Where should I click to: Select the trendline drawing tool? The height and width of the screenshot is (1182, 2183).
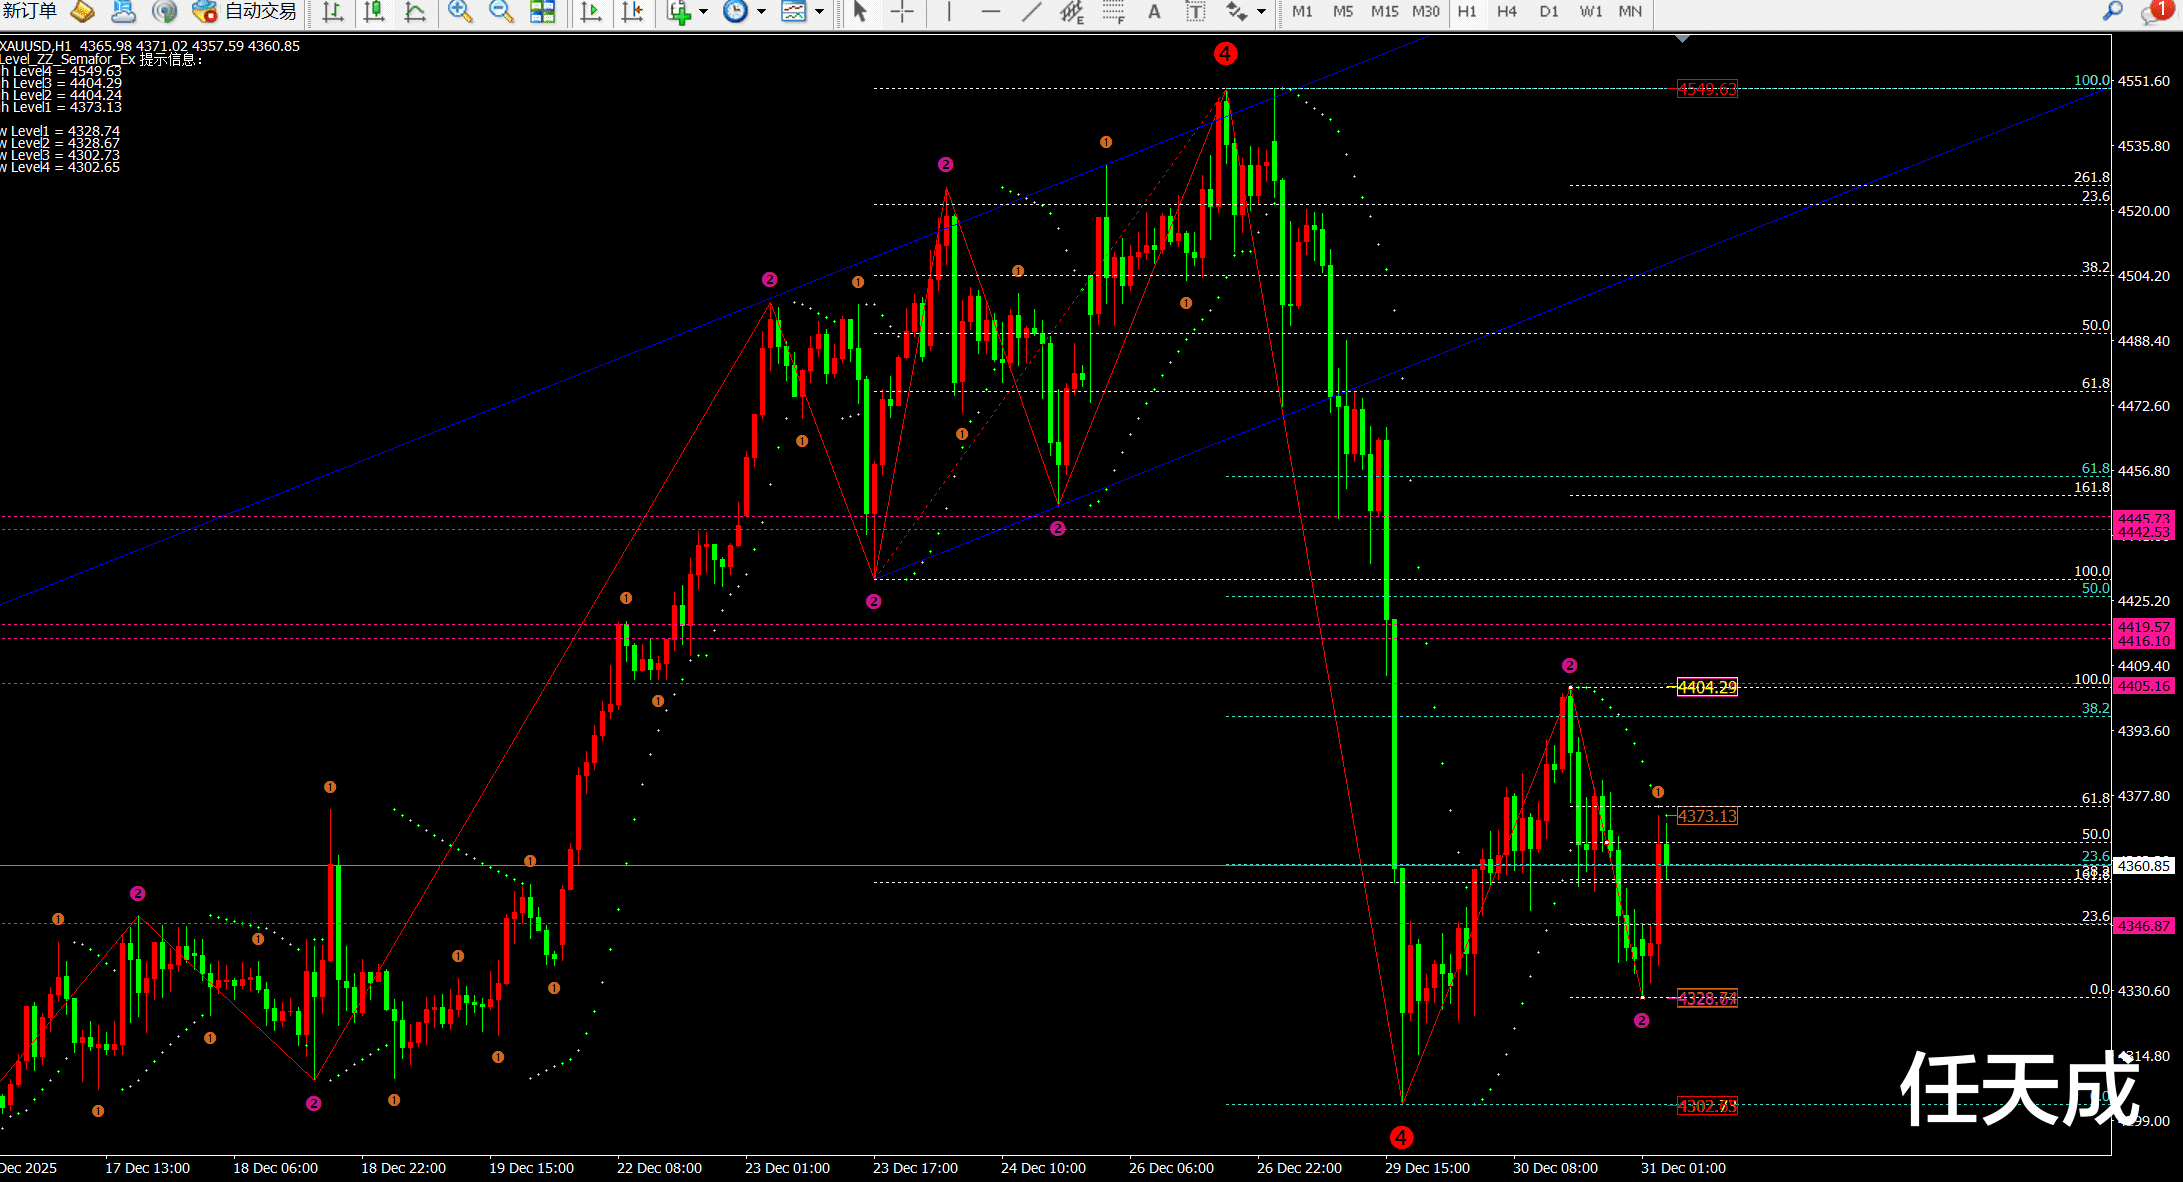[x=1031, y=12]
